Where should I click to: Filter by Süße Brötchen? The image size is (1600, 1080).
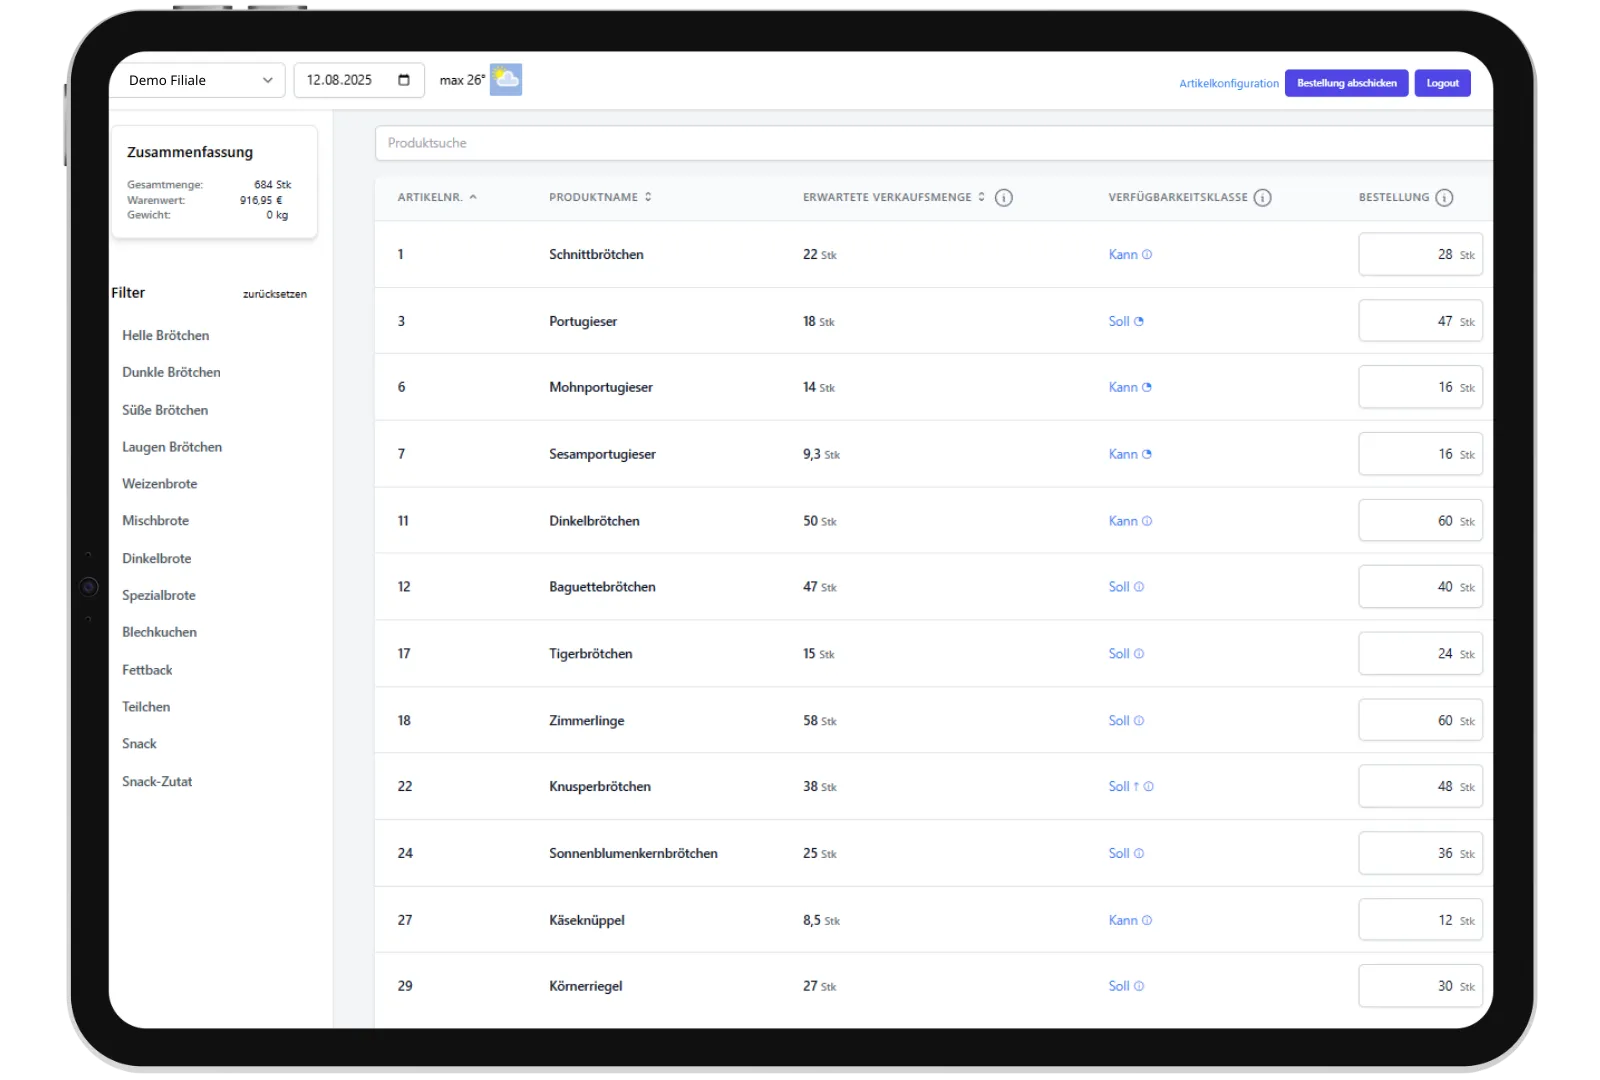pos(165,410)
